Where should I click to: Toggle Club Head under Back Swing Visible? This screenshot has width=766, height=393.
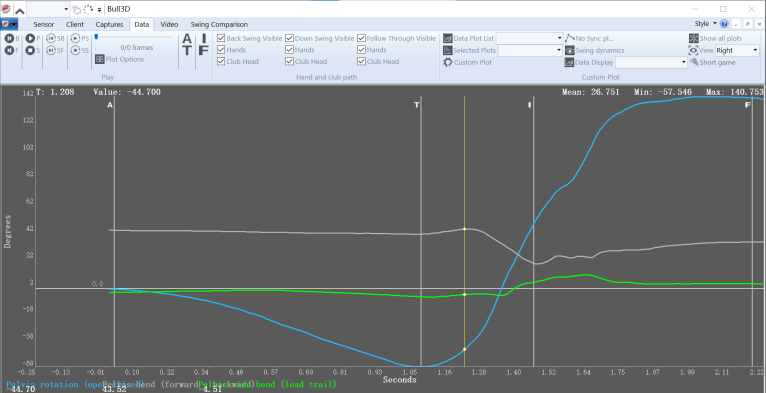coord(221,62)
